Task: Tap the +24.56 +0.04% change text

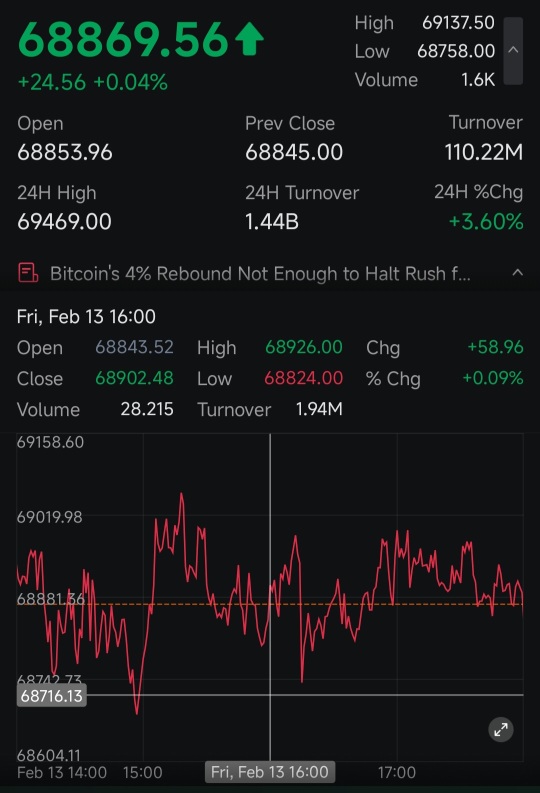Action: pos(93,82)
